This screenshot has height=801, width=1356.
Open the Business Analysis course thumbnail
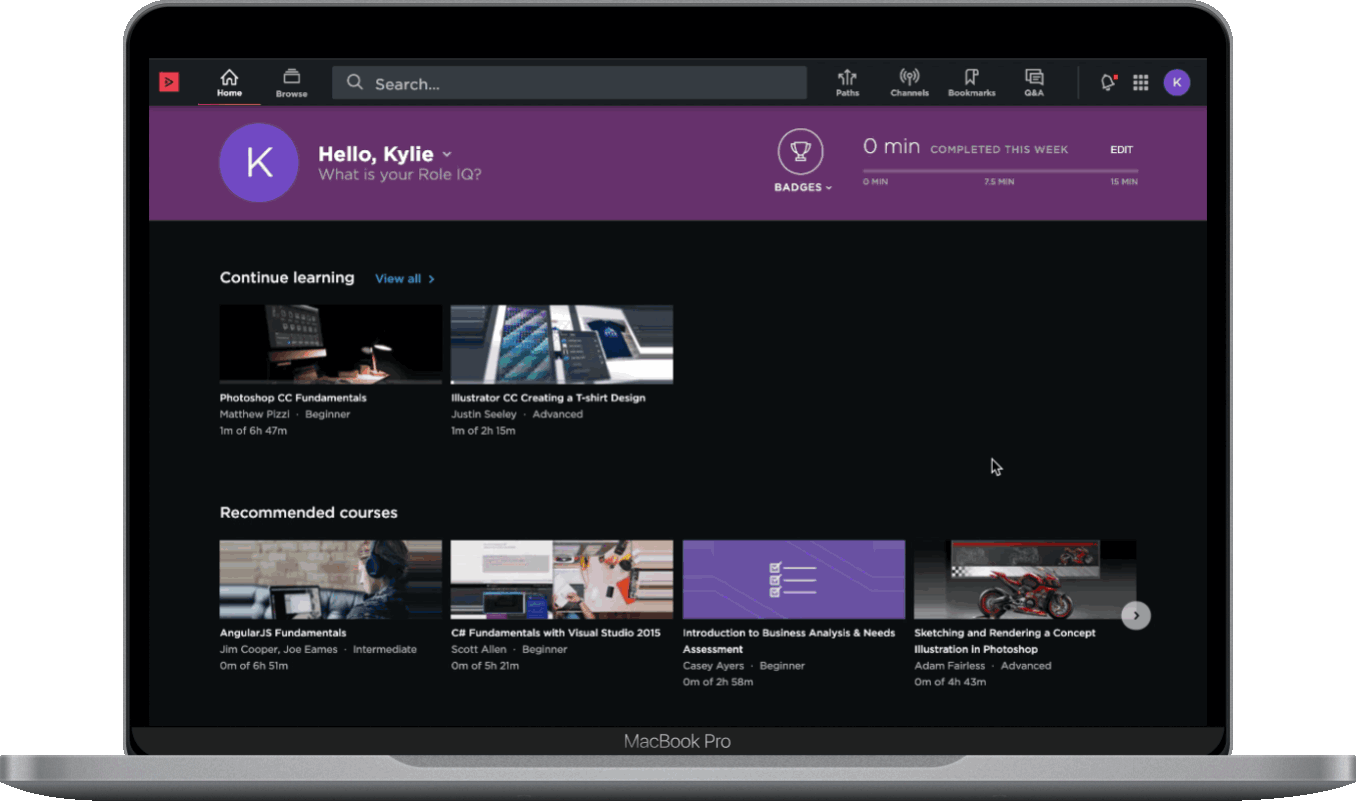794,580
